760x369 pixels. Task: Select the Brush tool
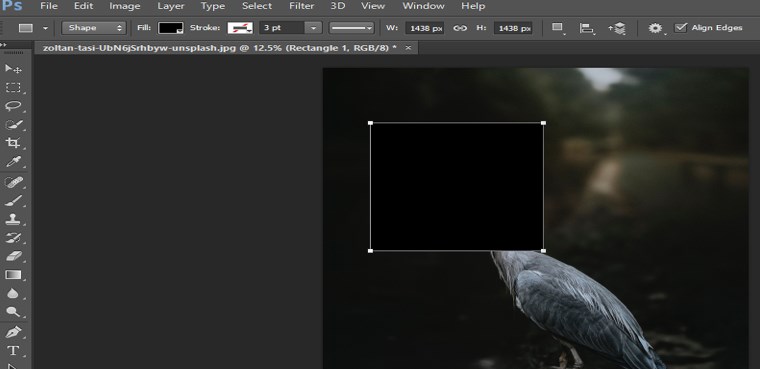coord(13,201)
